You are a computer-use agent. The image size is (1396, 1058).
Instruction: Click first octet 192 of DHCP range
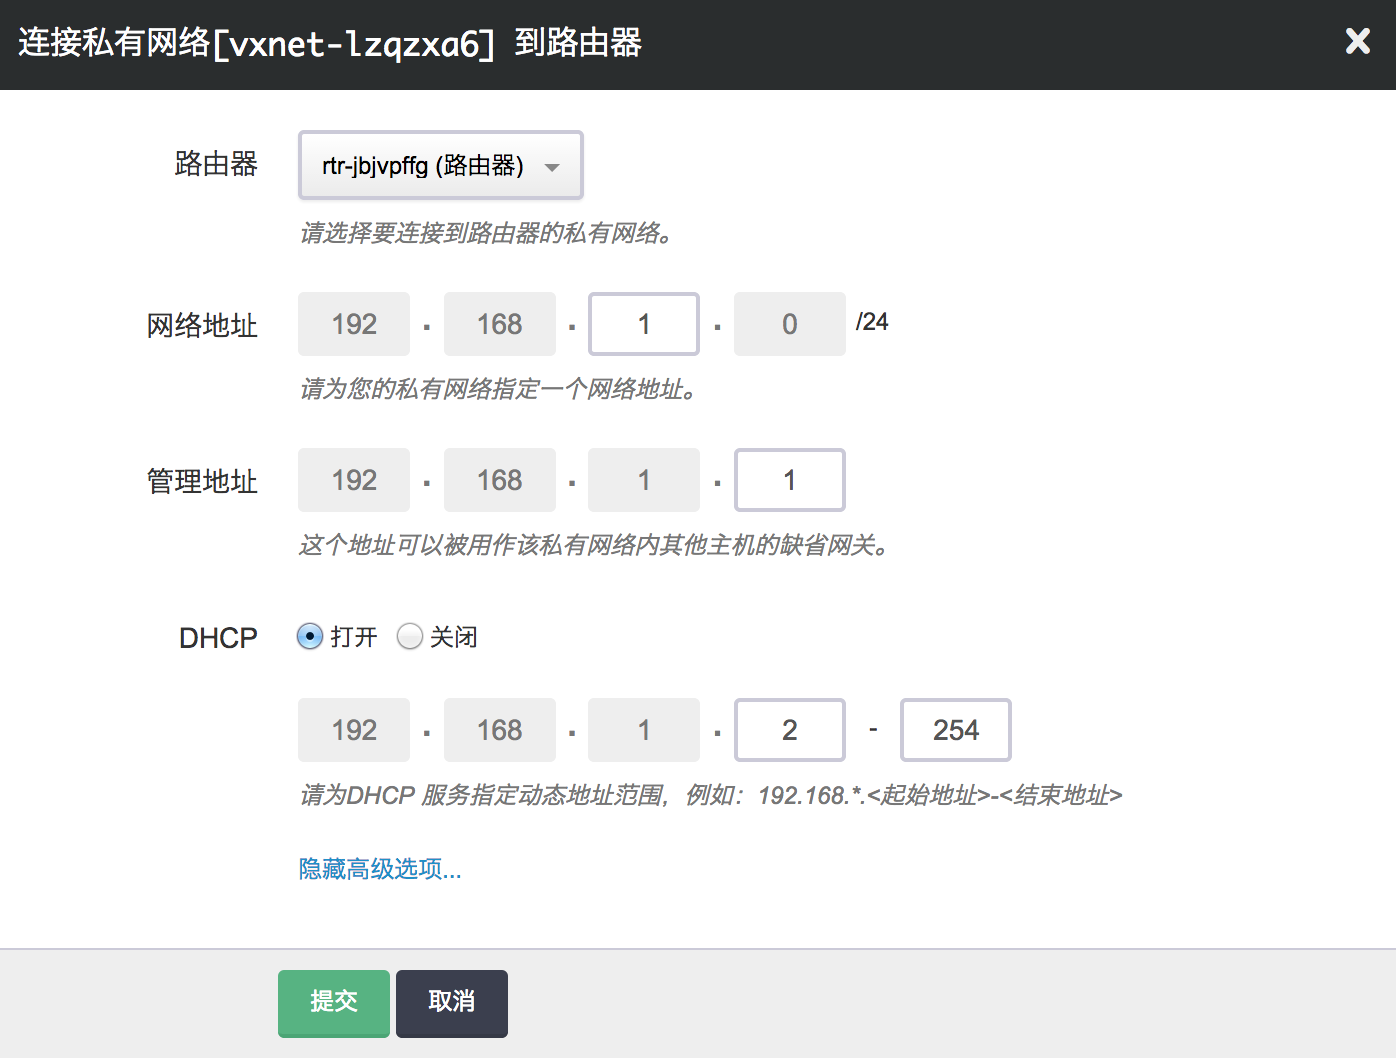point(354,730)
